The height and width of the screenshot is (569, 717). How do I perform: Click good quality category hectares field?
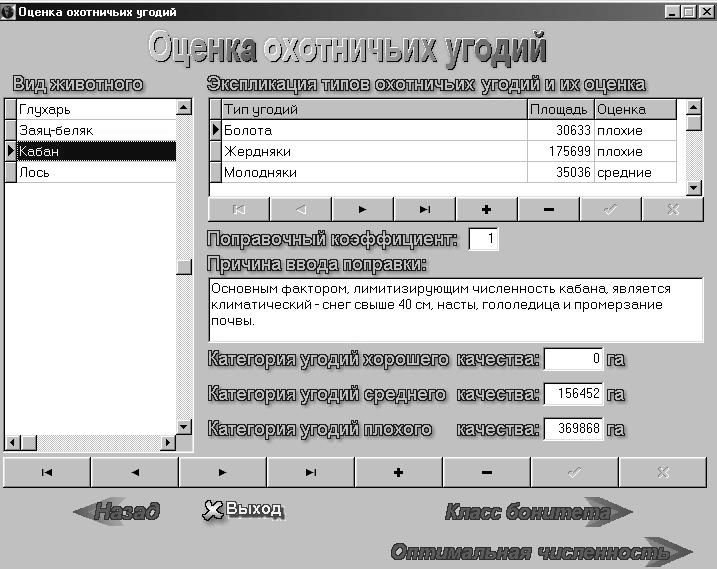coord(573,359)
